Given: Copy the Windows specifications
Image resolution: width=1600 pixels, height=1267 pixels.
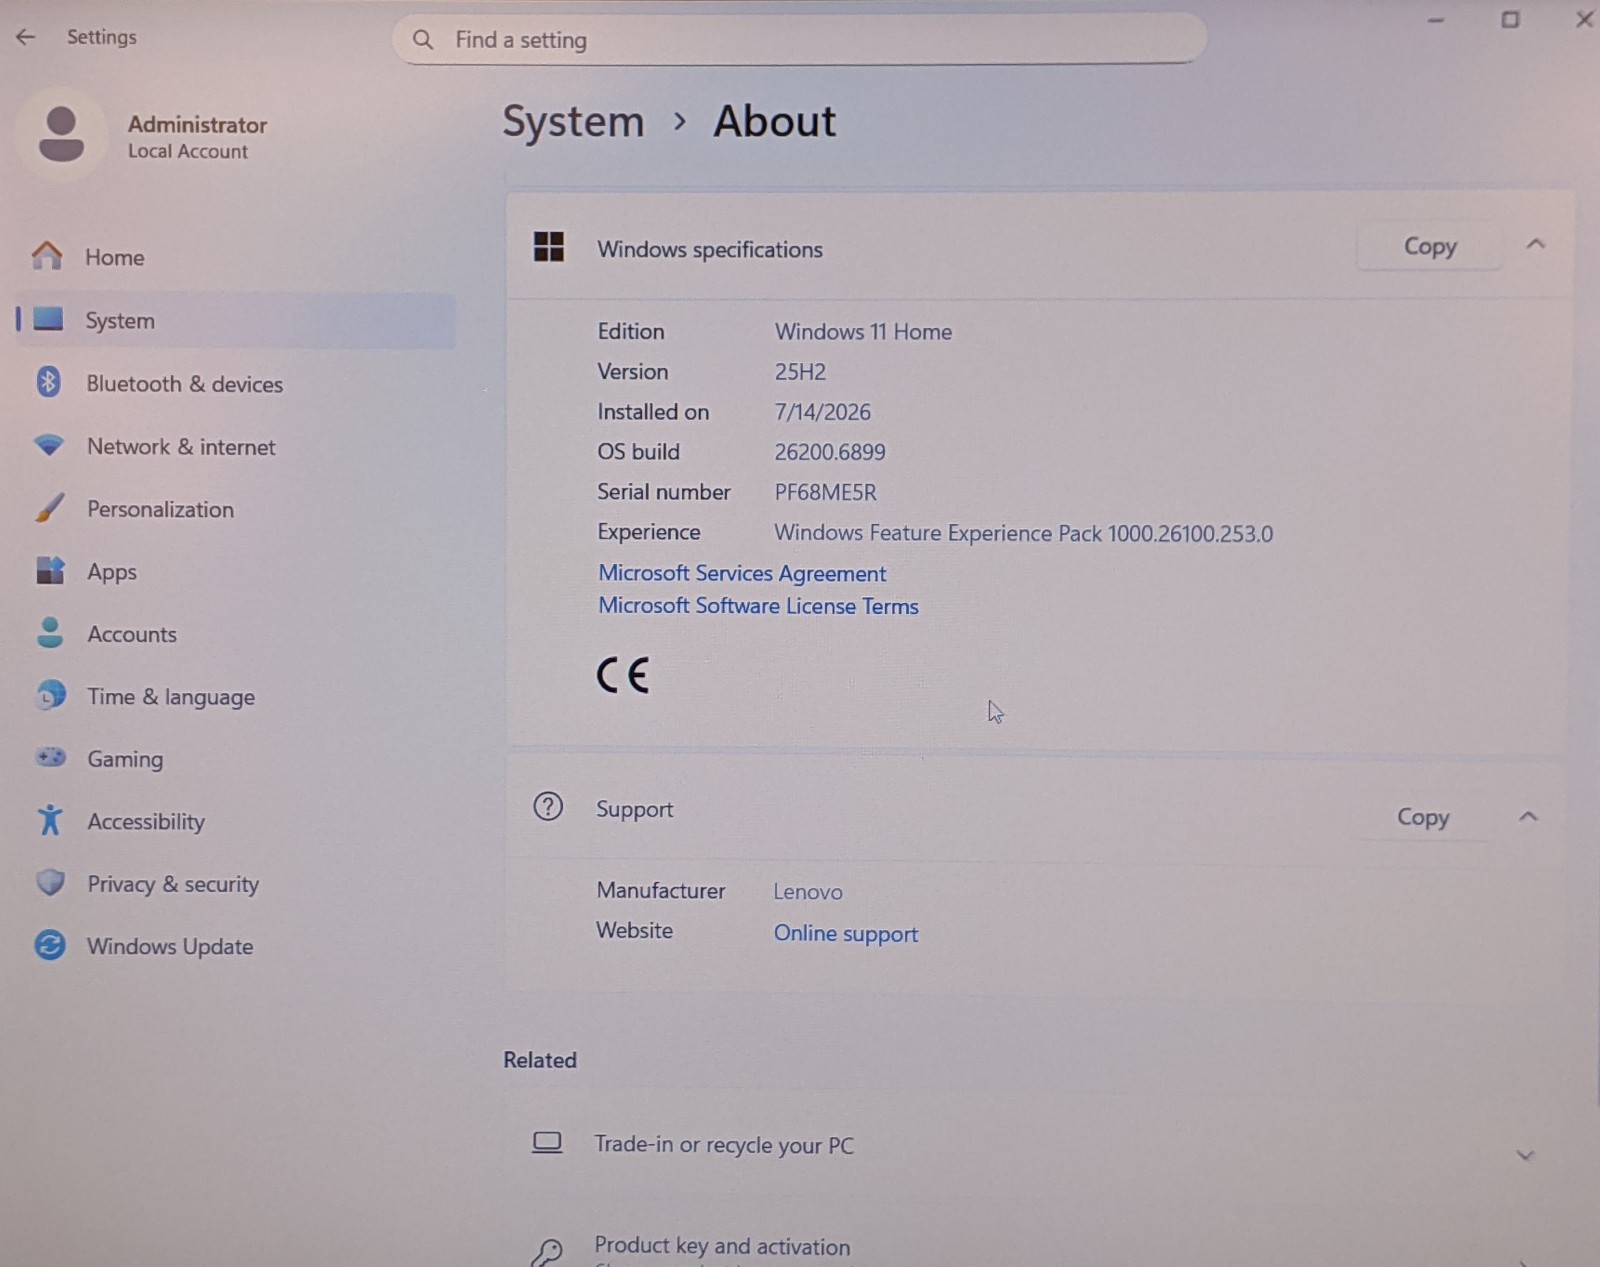Looking at the screenshot, I should [x=1430, y=246].
